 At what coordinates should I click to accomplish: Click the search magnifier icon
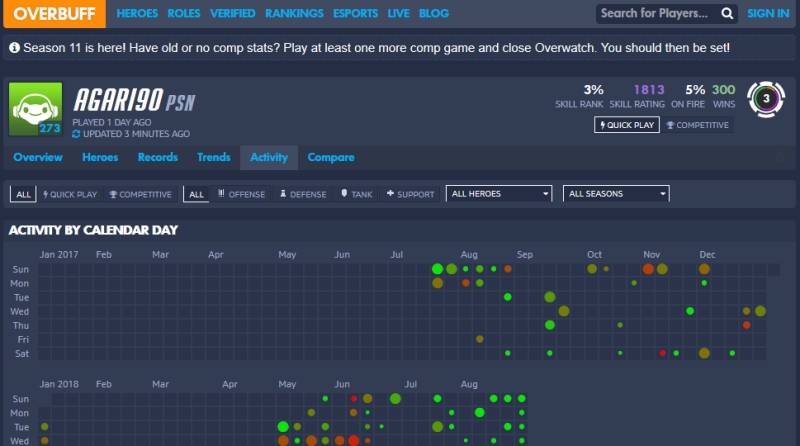click(727, 14)
